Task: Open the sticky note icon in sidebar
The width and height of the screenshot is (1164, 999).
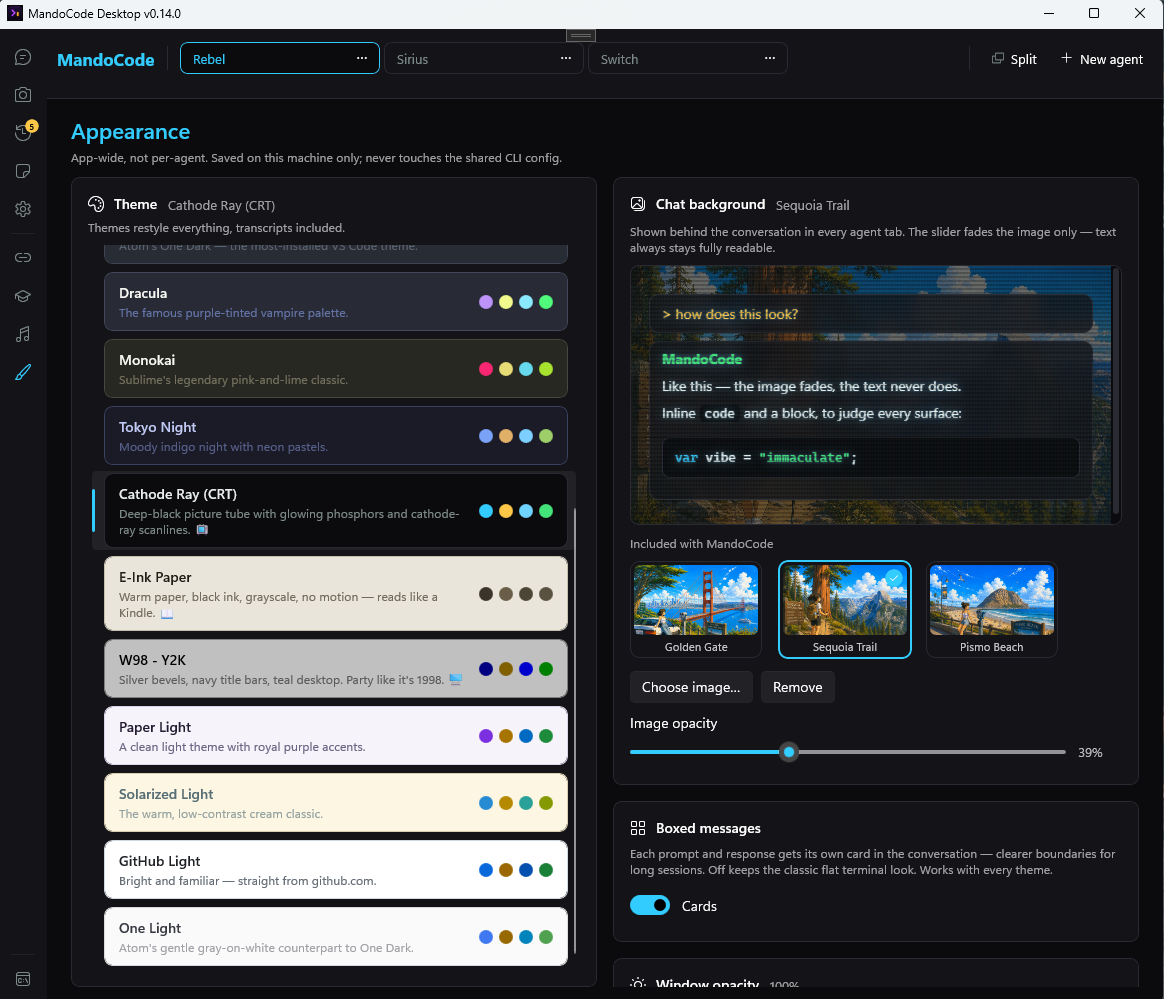Action: point(23,171)
